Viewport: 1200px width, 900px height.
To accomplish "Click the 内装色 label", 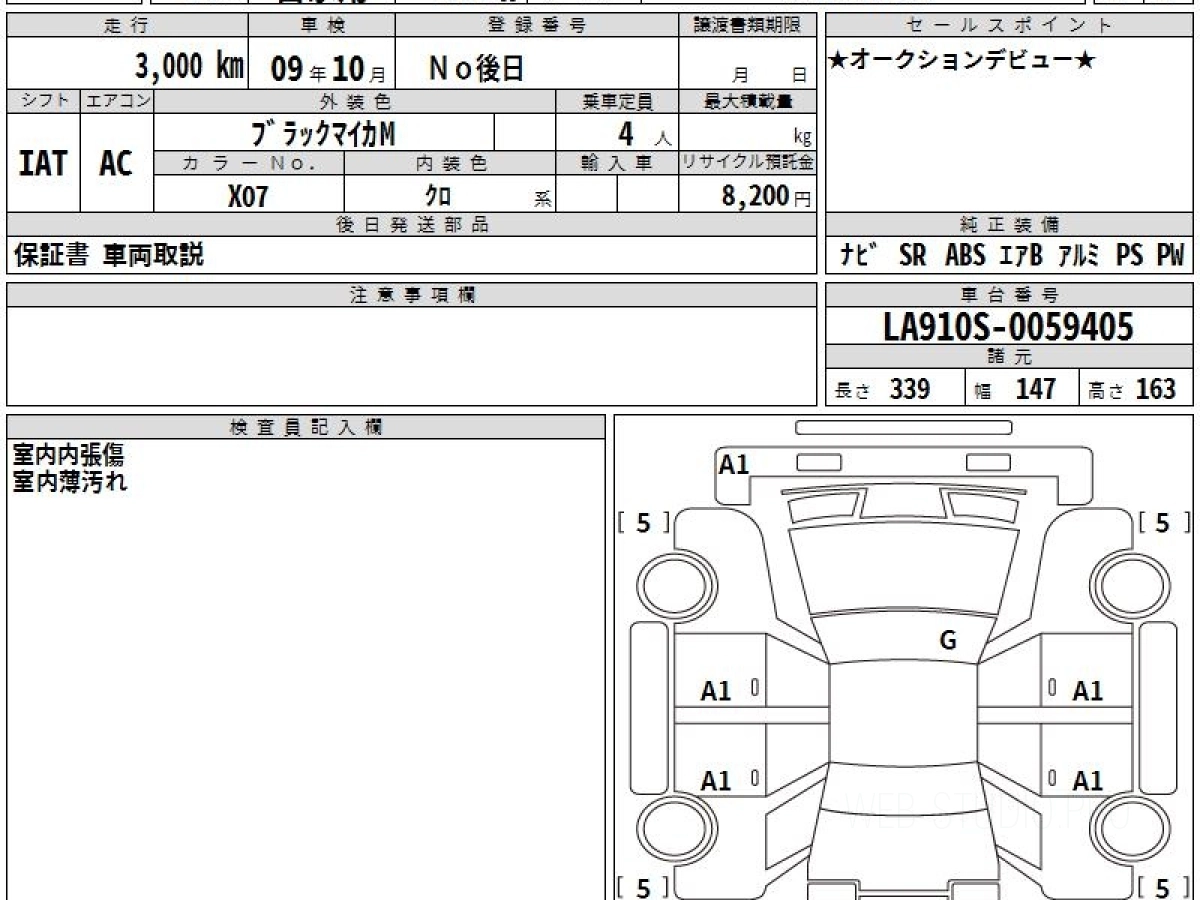I will coord(451,164).
